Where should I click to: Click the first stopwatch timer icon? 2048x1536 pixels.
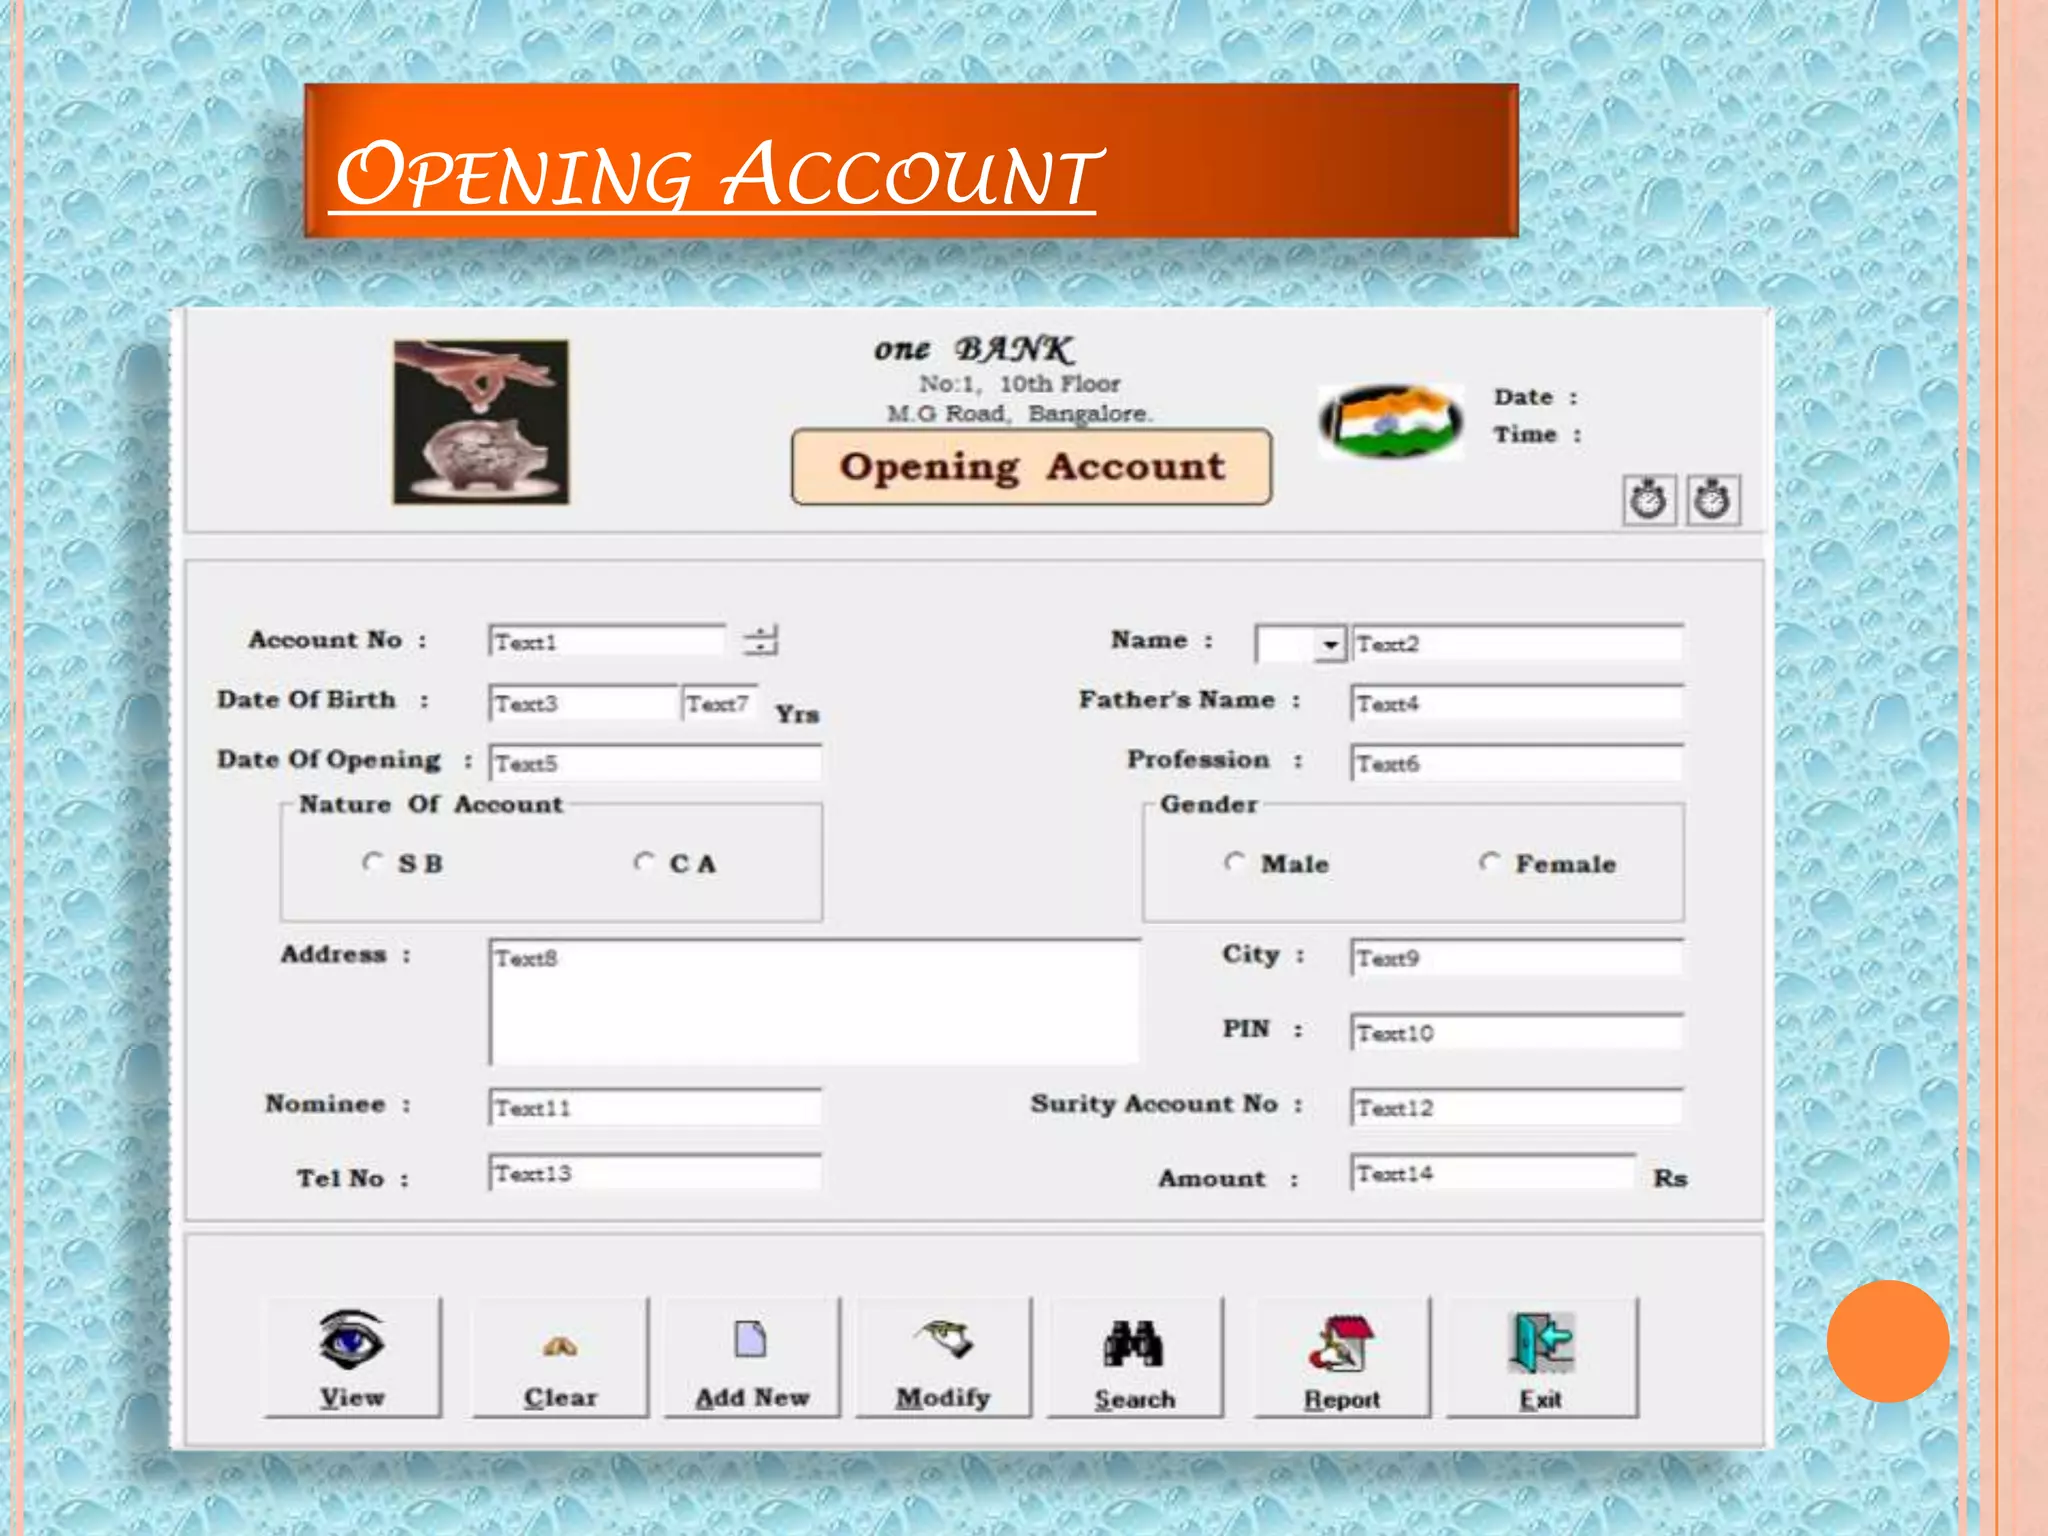[x=1649, y=499]
